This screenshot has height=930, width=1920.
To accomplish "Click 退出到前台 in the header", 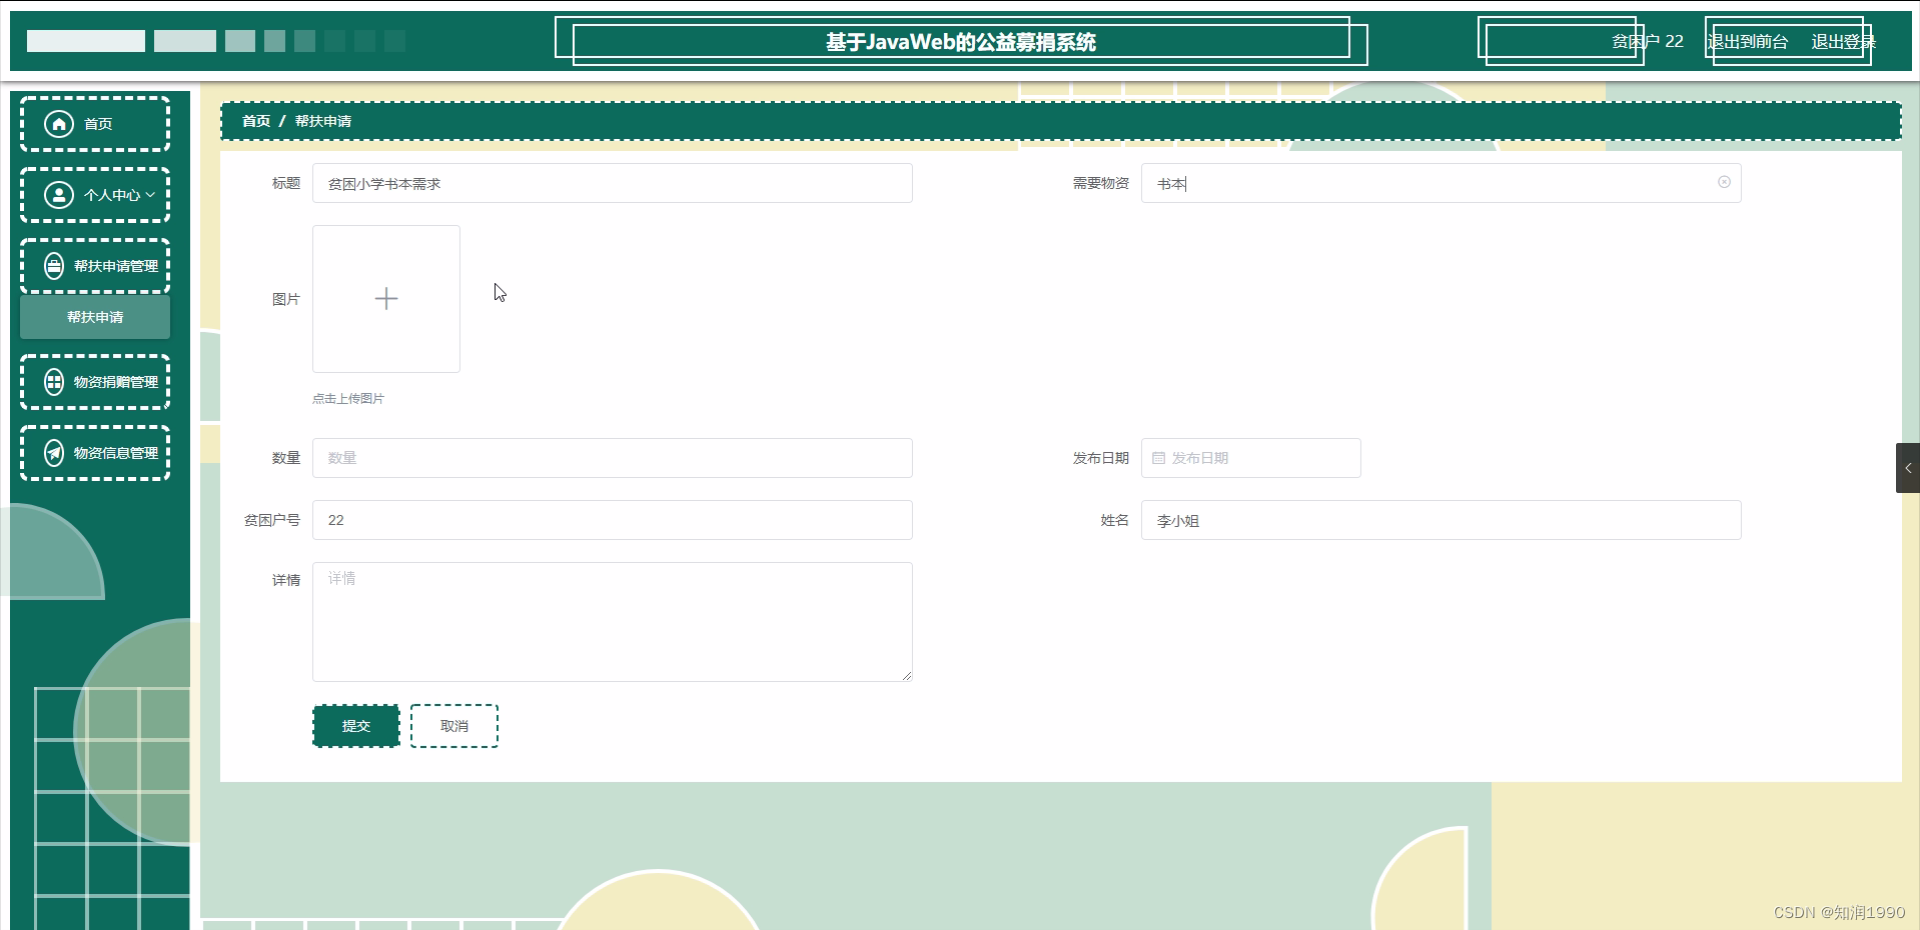I will [1748, 41].
